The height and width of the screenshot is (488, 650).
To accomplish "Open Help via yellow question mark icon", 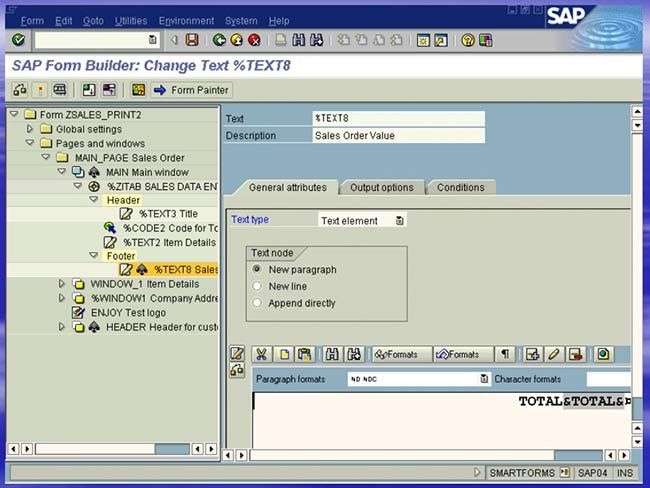I will click(x=468, y=40).
